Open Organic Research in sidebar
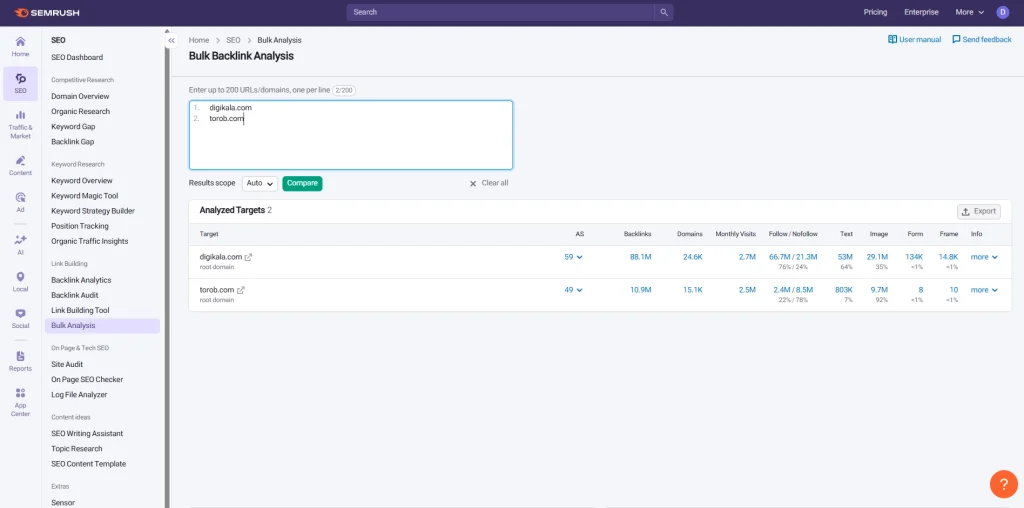Image resolution: width=1024 pixels, height=508 pixels. [x=80, y=112]
